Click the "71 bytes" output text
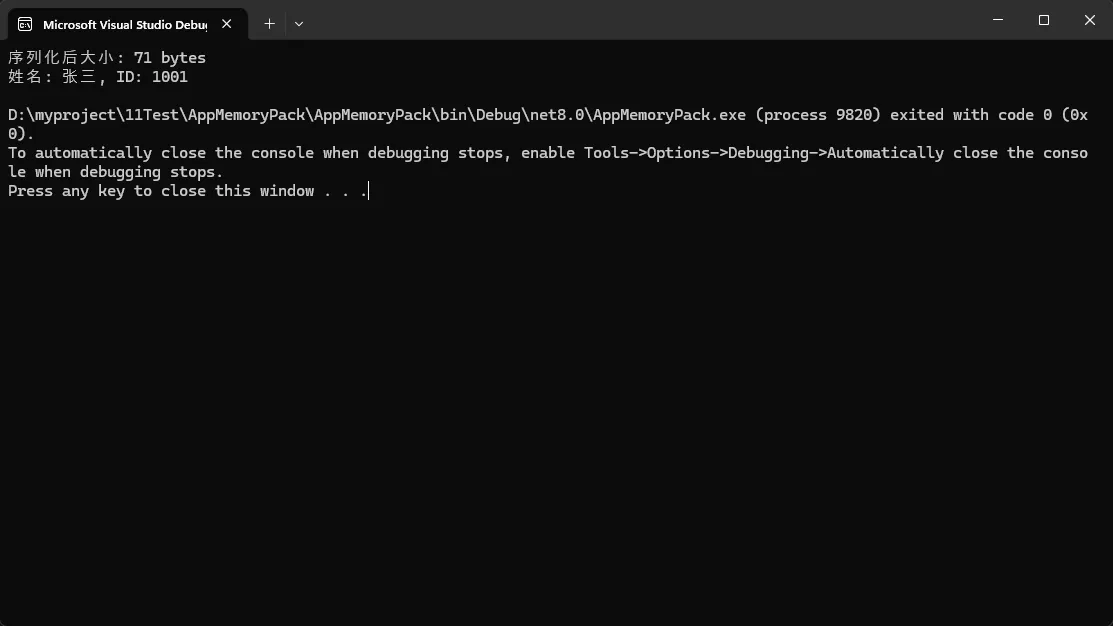 [169, 58]
